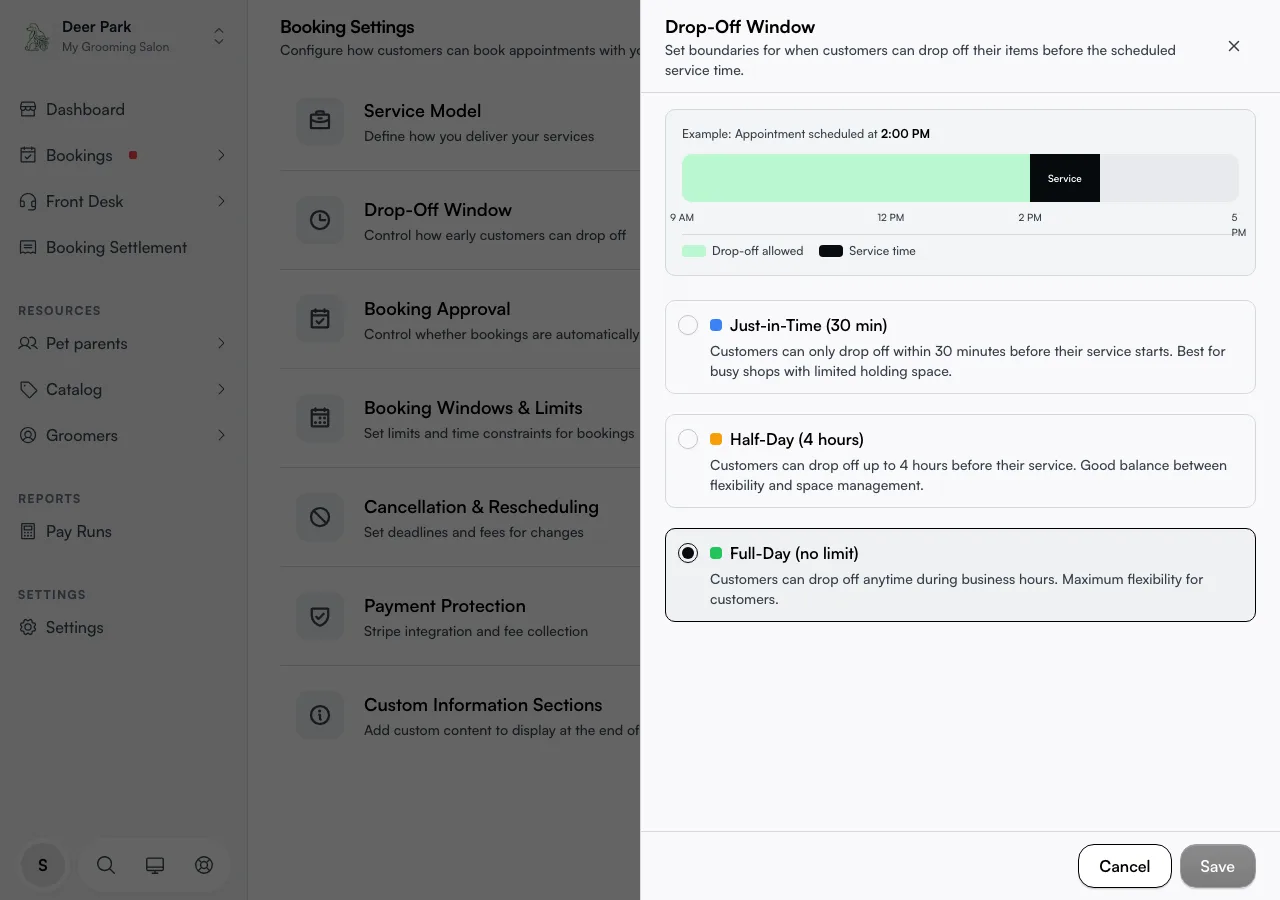Expand the Pet parents submenu chevron

(x=221, y=344)
